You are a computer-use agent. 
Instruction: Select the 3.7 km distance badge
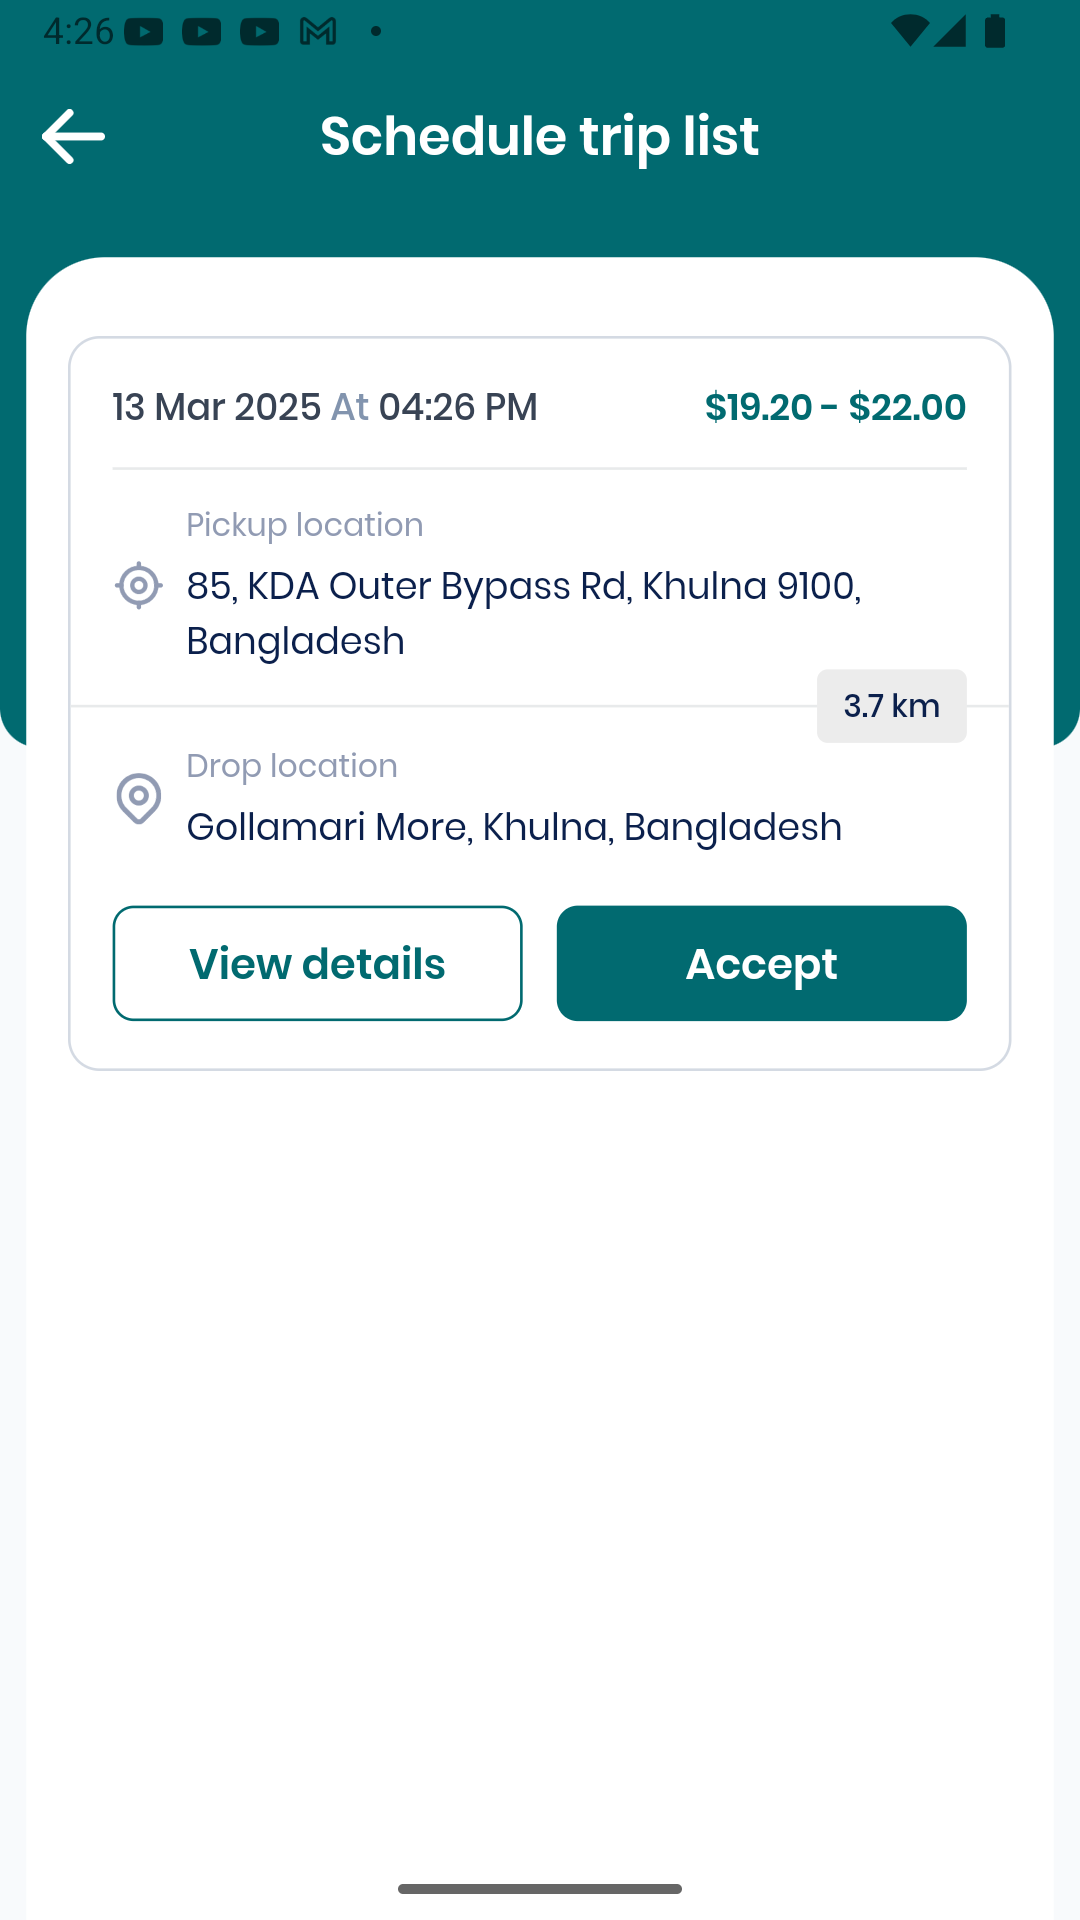pos(892,706)
